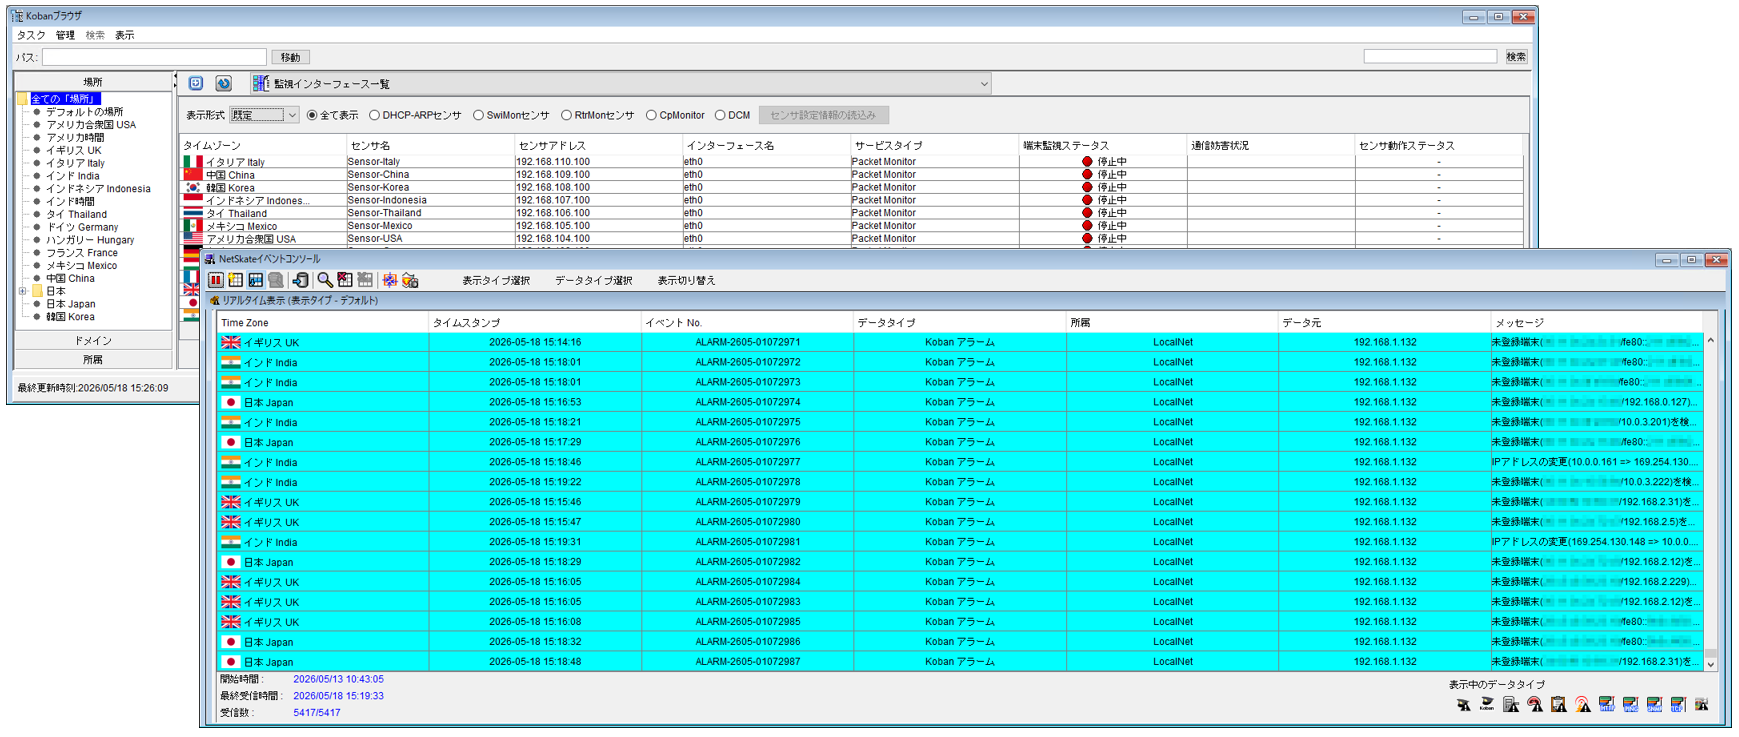
Task: Click the database export icon with arrow
Action: tap(300, 280)
